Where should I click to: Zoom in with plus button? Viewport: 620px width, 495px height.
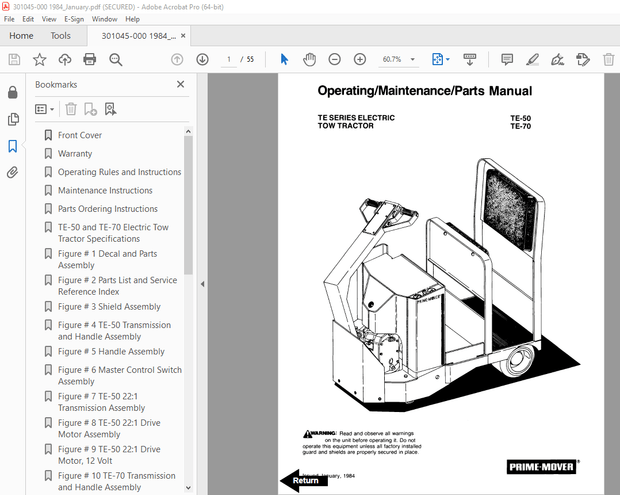(360, 60)
